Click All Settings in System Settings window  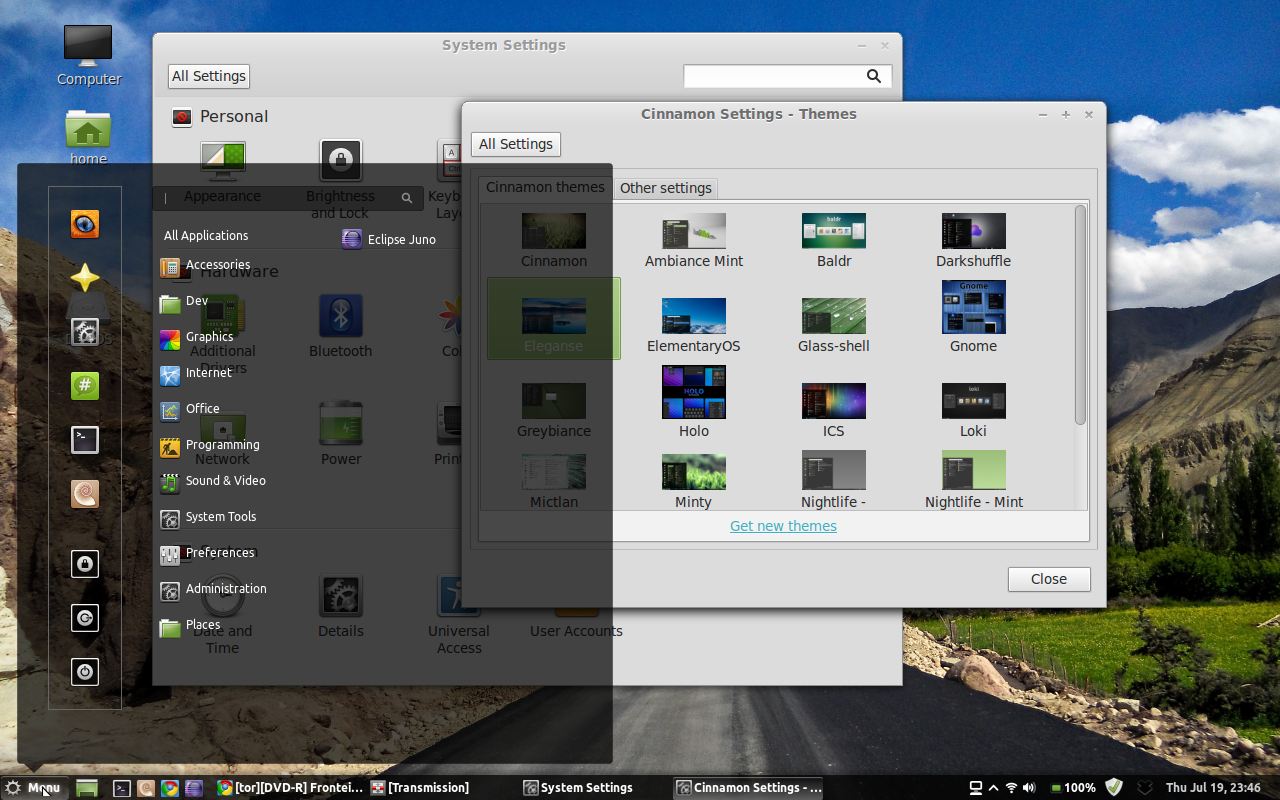point(208,76)
